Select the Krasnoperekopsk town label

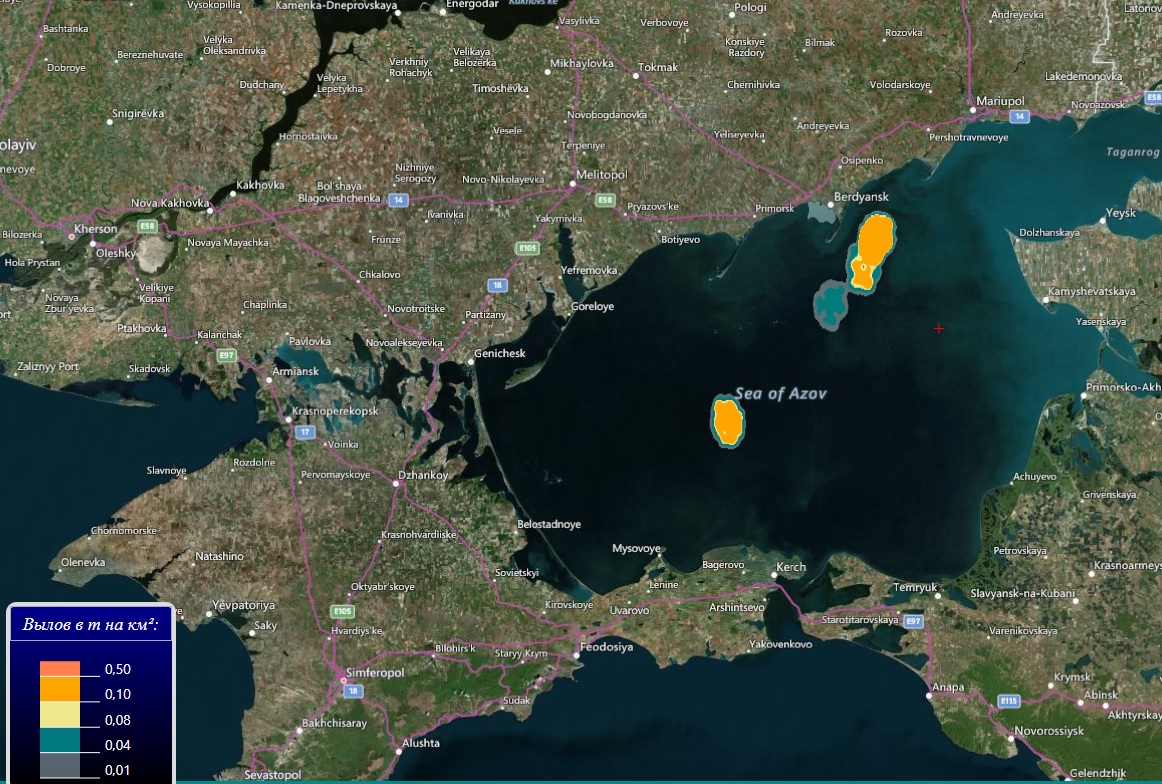click(334, 411)
